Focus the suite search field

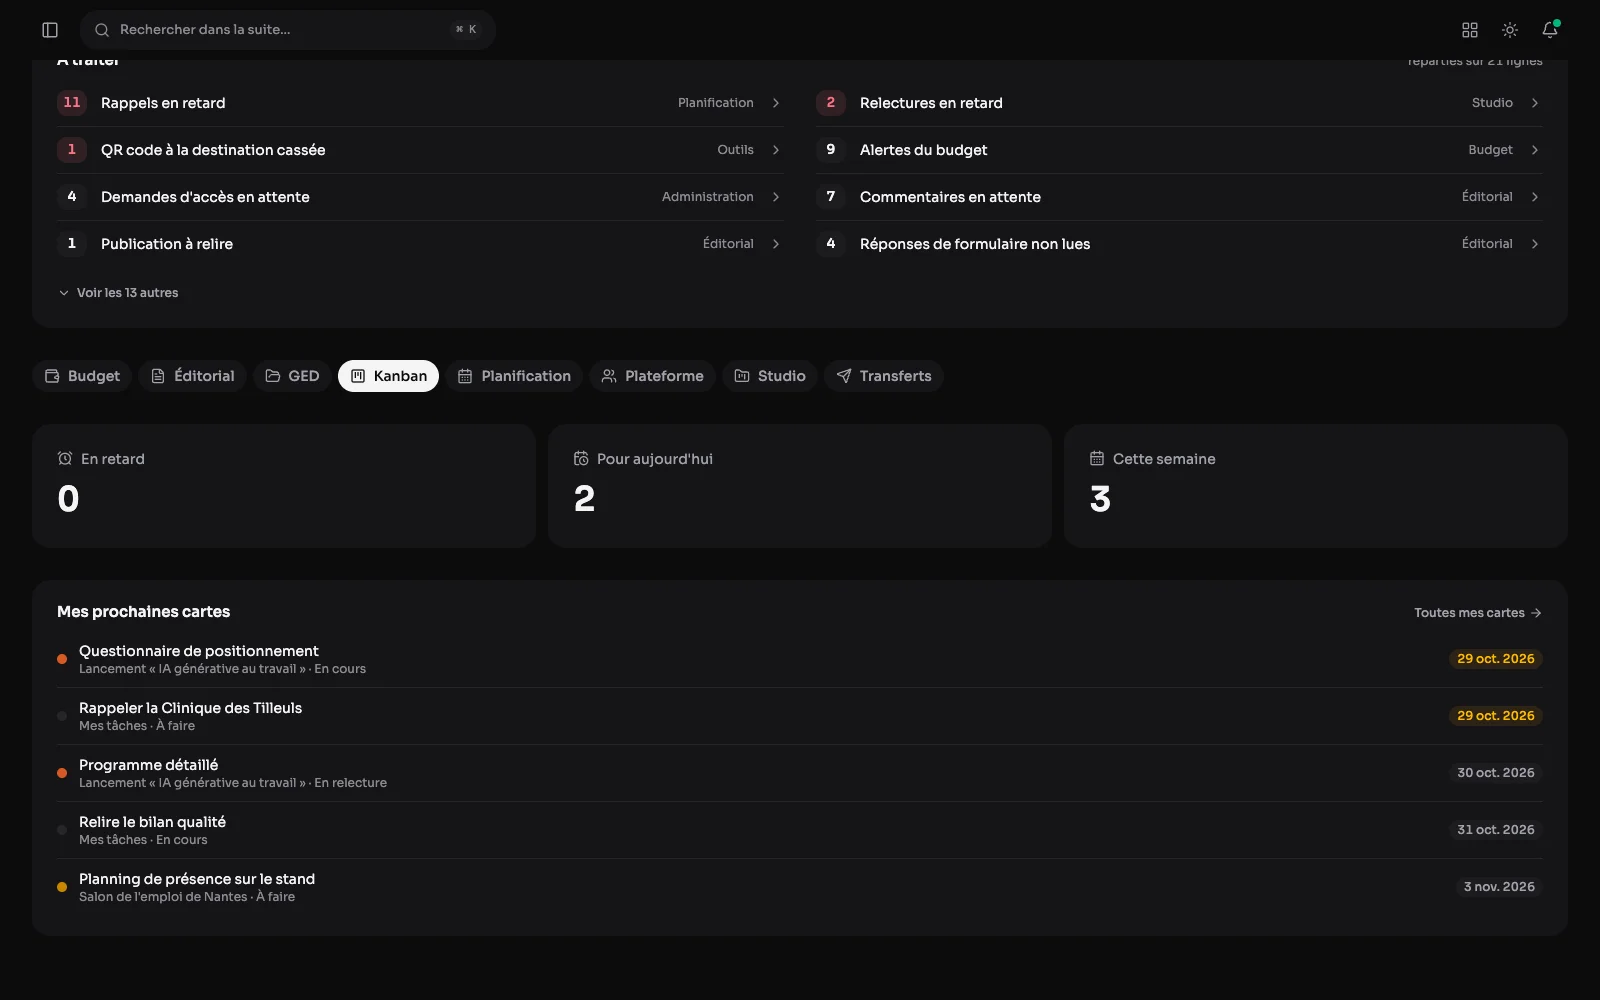(288, 30)
